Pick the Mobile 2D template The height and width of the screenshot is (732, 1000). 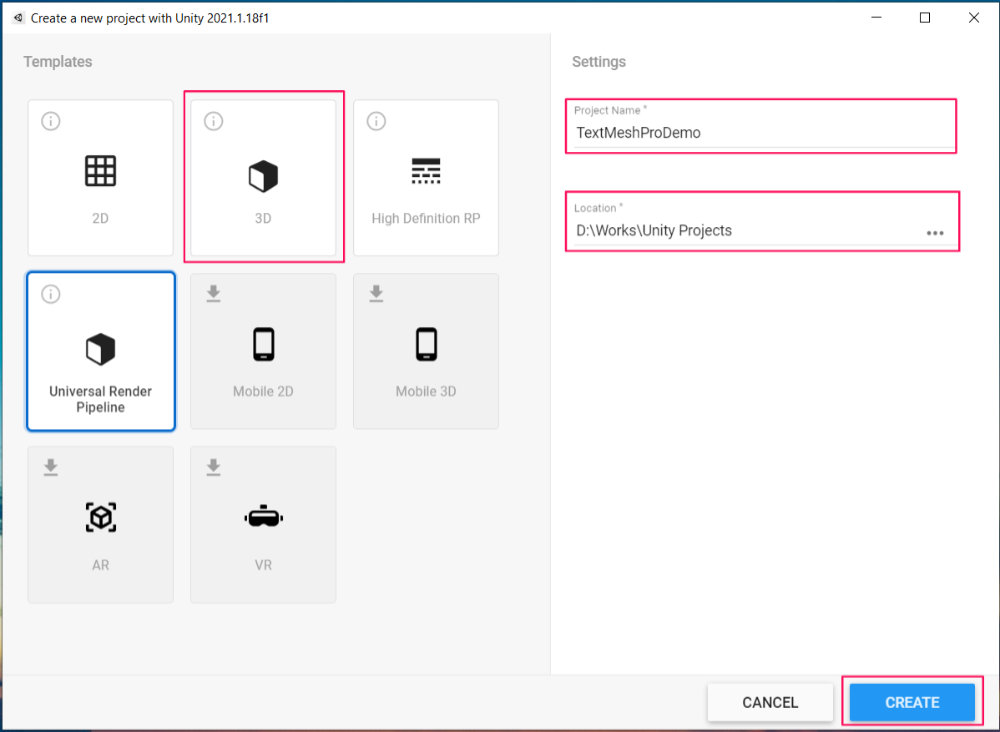click(263, 351)
